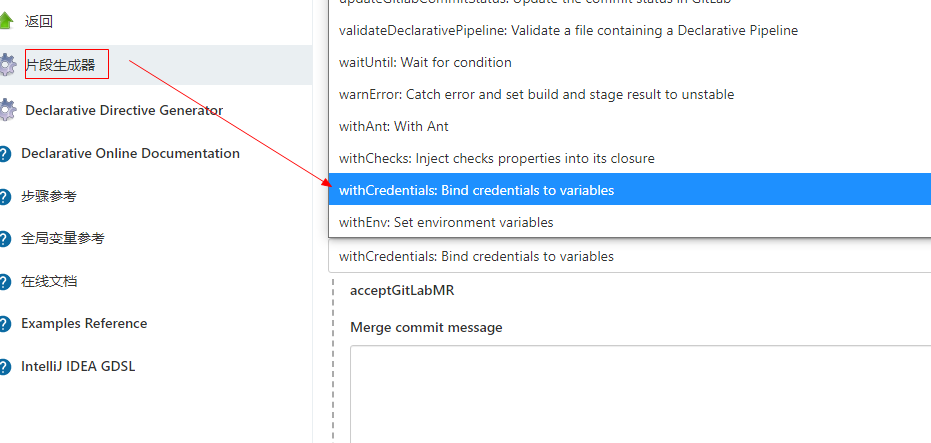Viewport: 931px width, 443px height.
Task: Choose withEnv: Set environment variables option
Action: [446, 222]
